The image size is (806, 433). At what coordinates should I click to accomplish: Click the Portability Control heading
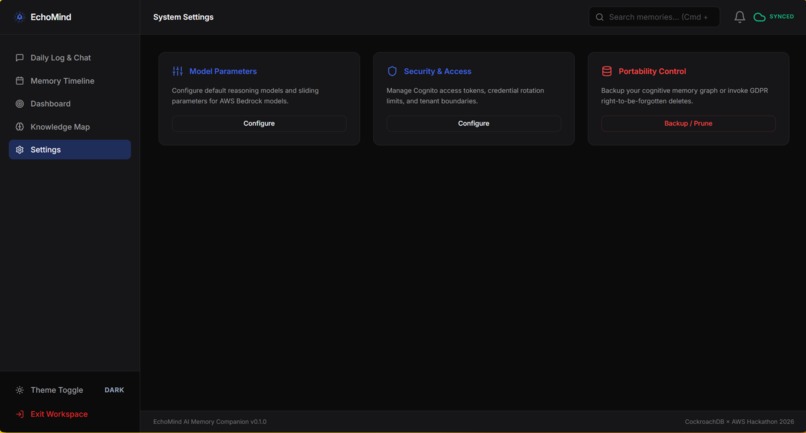pyautogui.click(x=652, y=71)
